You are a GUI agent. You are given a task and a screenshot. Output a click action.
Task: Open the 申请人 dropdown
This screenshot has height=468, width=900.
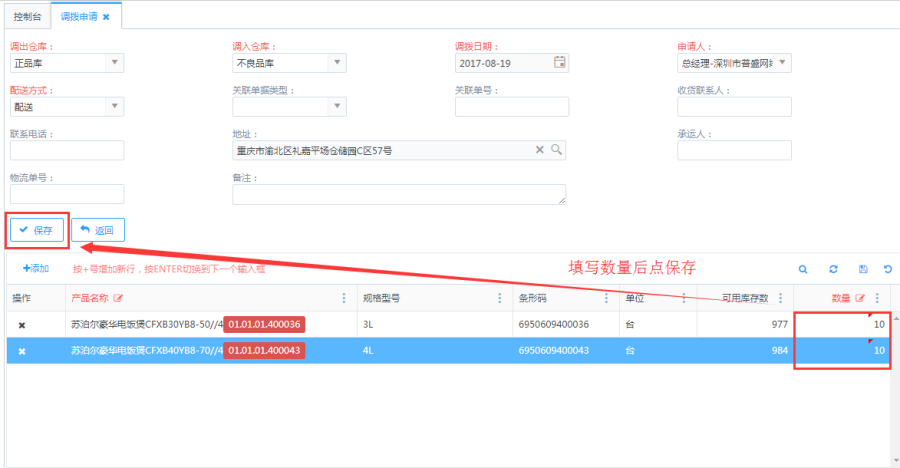[x=782, y=63]
